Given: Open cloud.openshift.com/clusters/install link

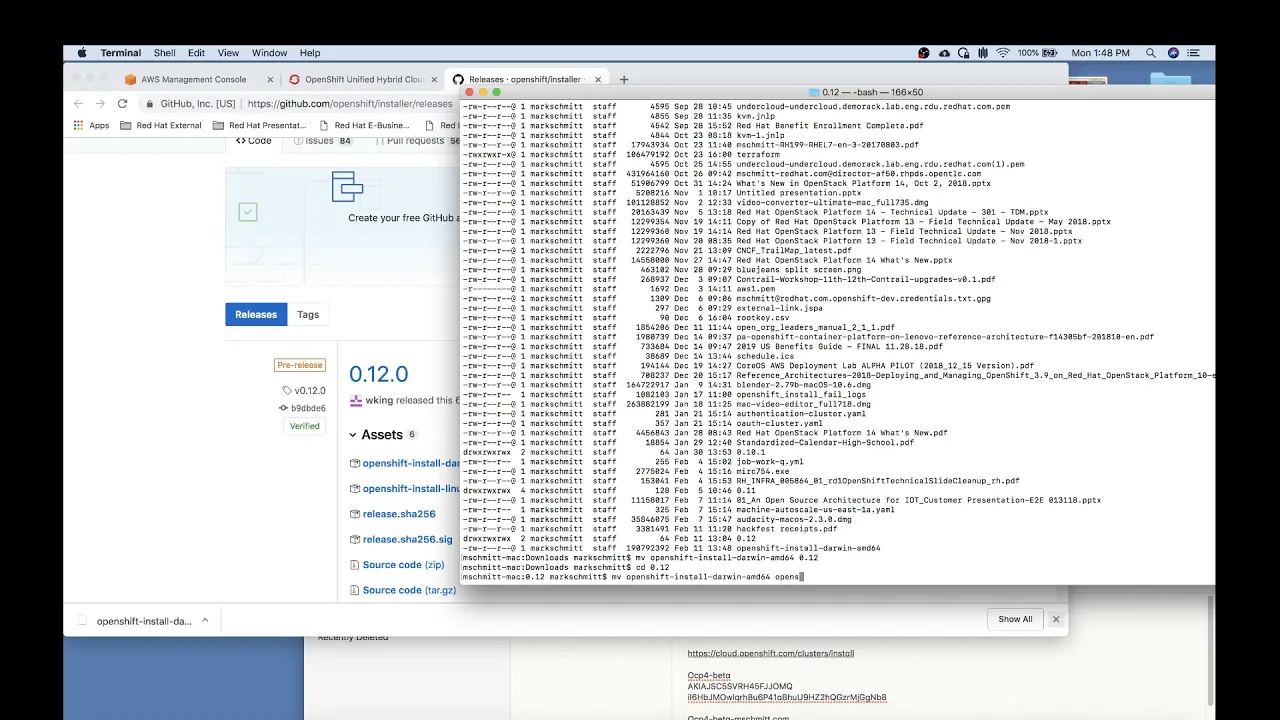Looking at the screenshot, I should [770, 653].
